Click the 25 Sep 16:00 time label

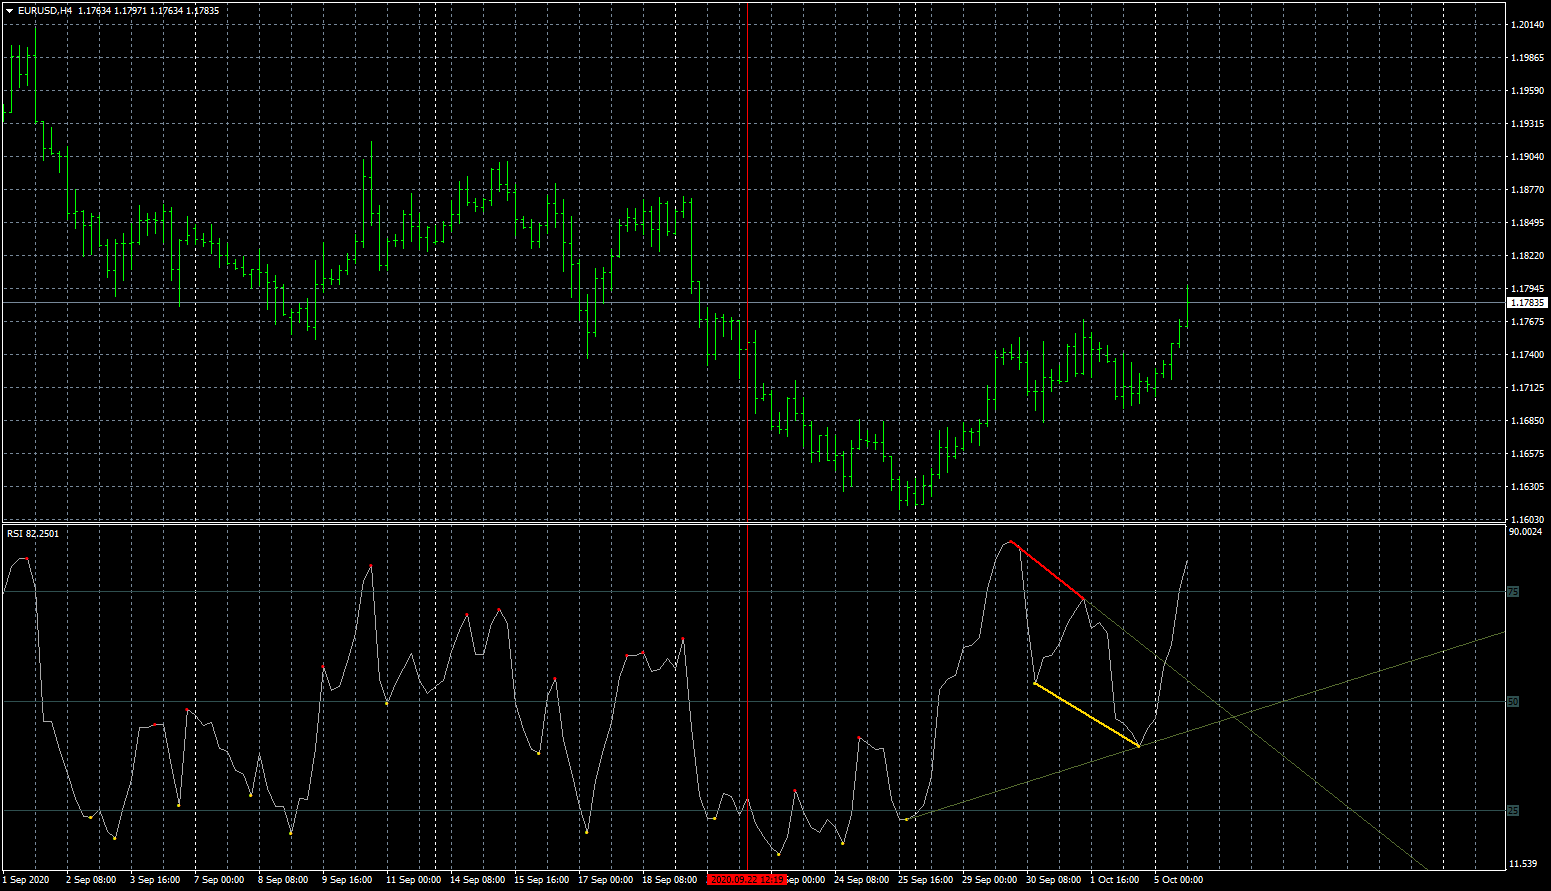pos(926,880)
